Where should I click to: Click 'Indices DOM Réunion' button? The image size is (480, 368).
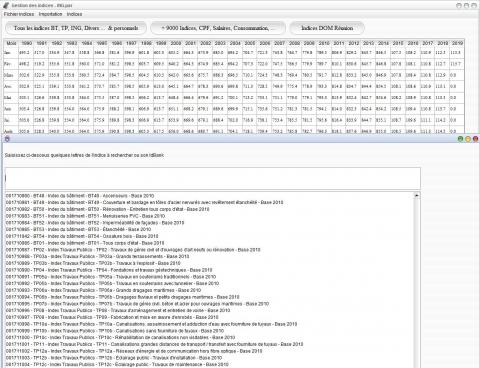coord(327,28)
